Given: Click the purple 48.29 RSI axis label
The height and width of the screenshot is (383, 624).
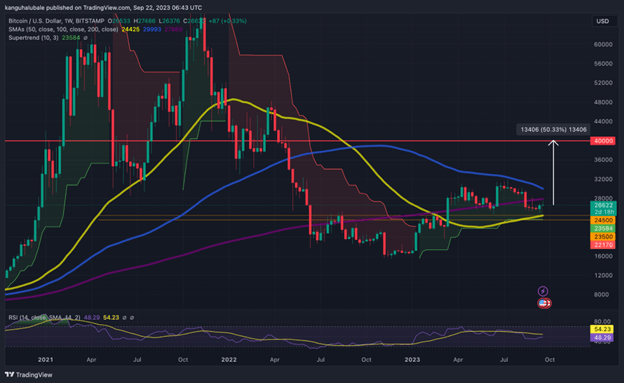Looking at the screenshot, I should click(x=602, y=338).
